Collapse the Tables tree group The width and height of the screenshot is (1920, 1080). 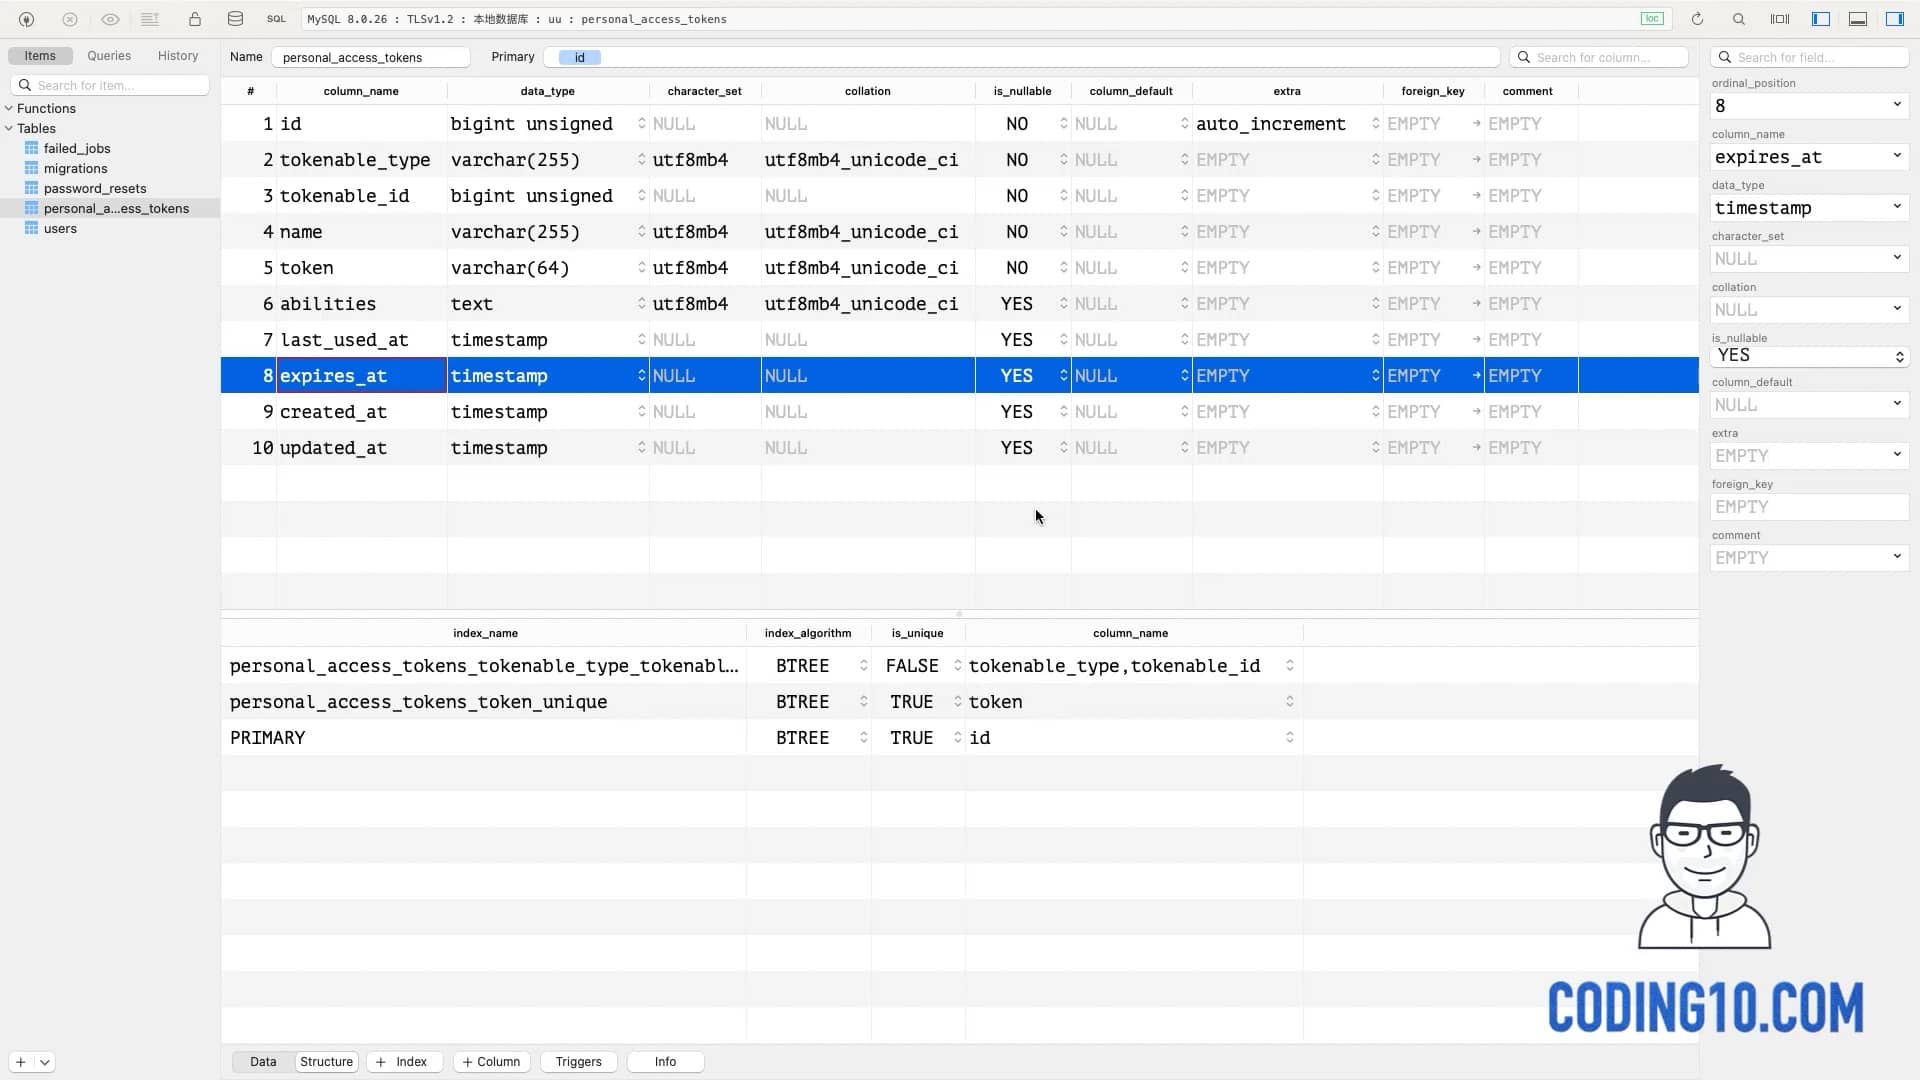(9, 128)
